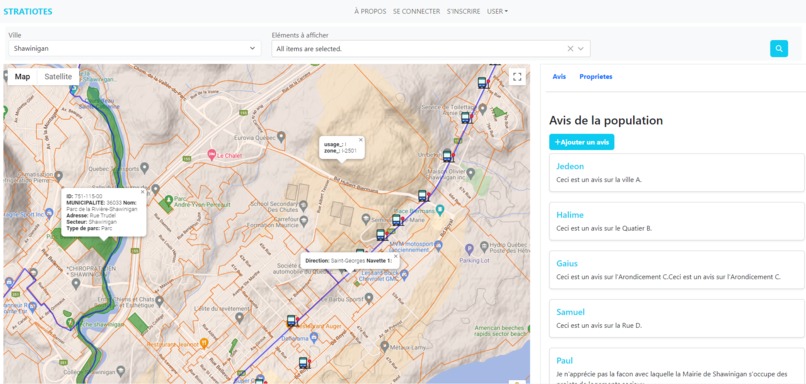Close the Direction Saint-Georges popup

click(x=395, y=255)
